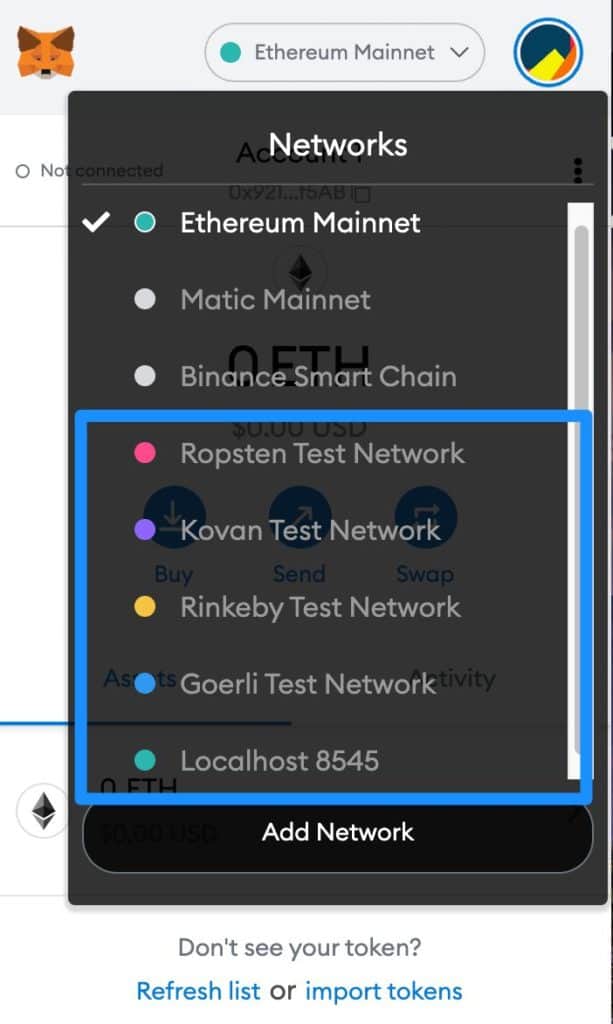Screen dimensions: 613x1024
Task: Click the account options three-dot icon
Action: point(578,170)
